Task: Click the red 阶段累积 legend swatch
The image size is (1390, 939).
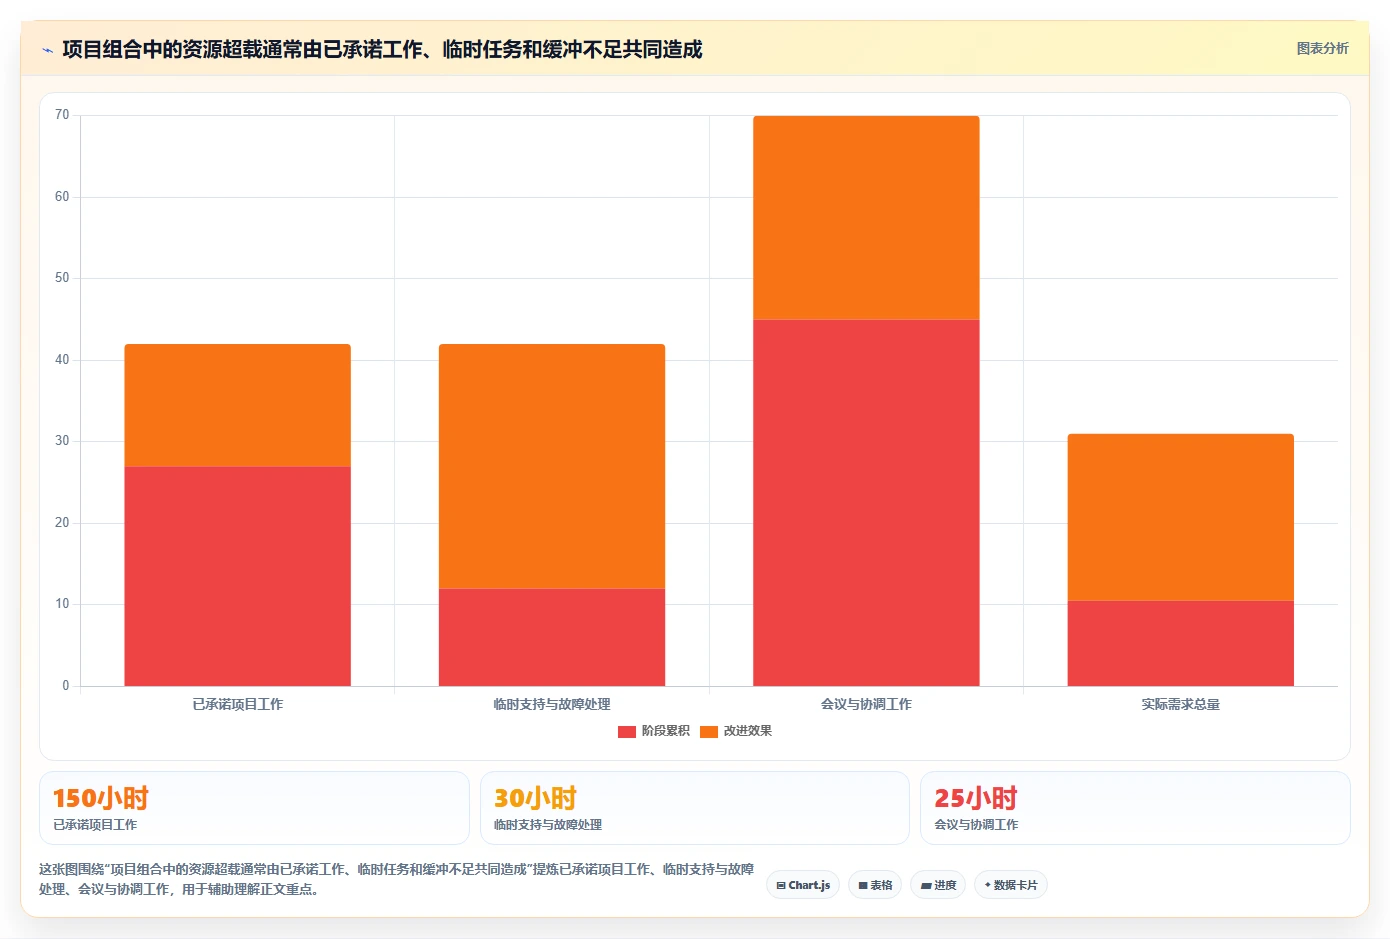Action: pyautogui.click(x=627, y=731)
